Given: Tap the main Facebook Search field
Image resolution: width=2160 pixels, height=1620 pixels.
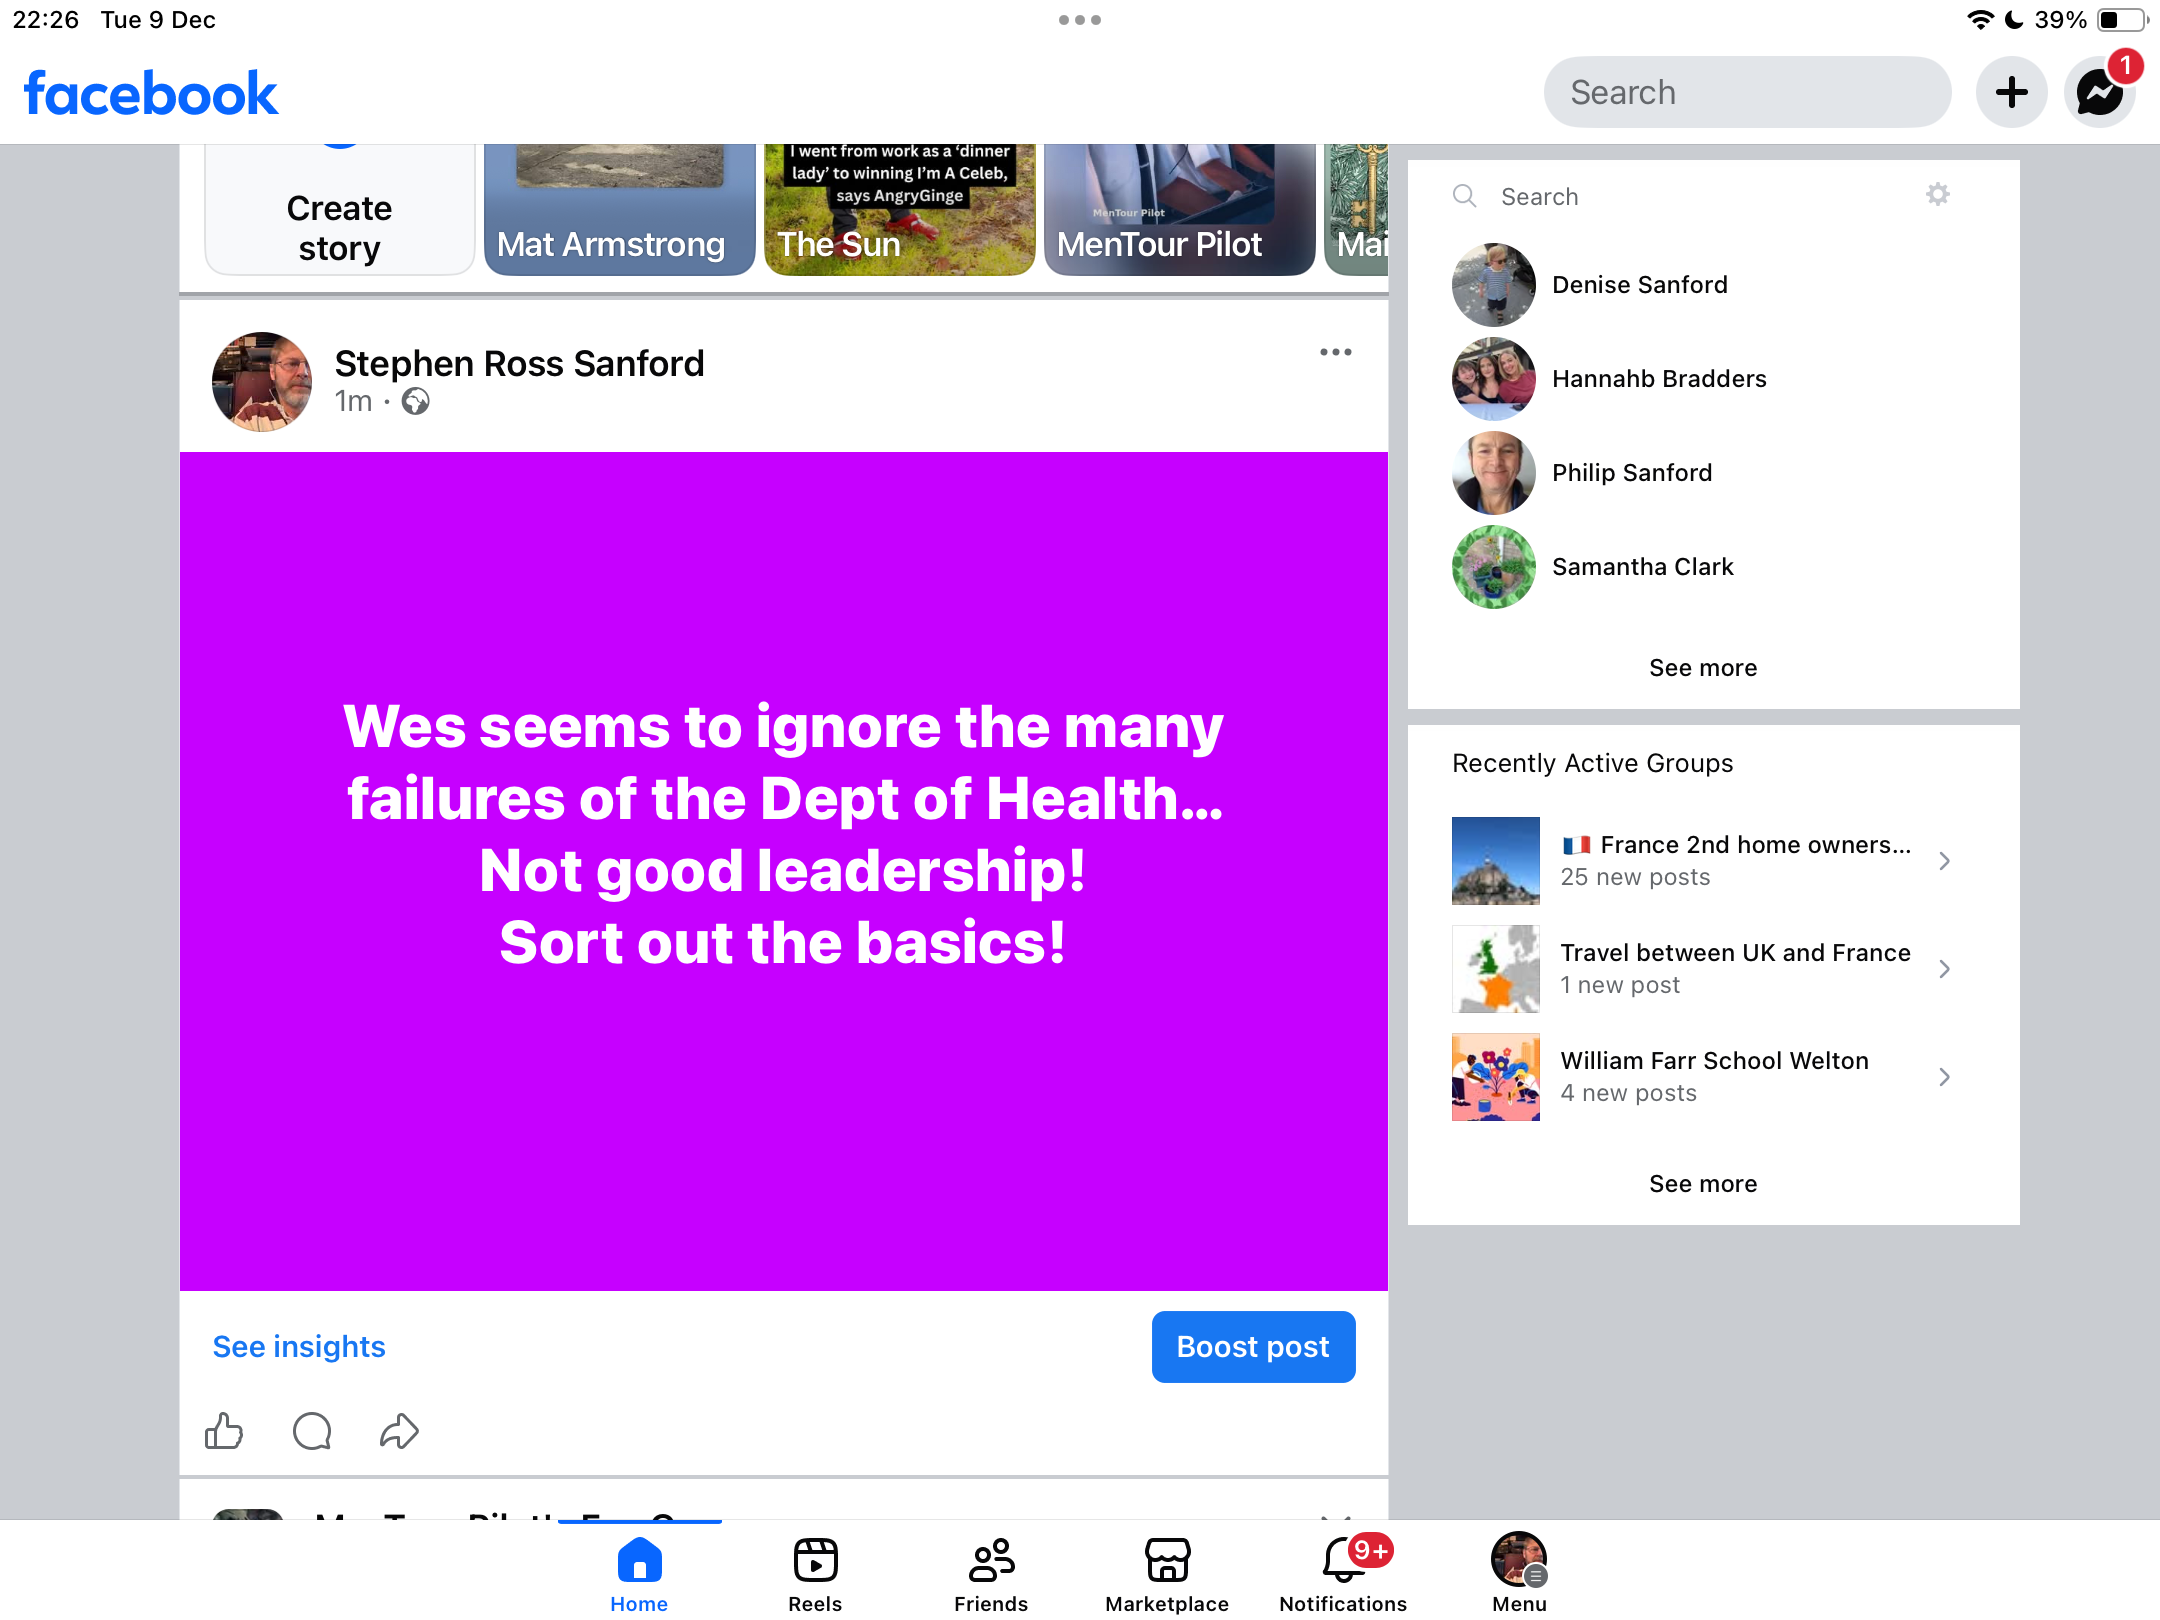Looking at the screenshot, I should [1747, 93].
